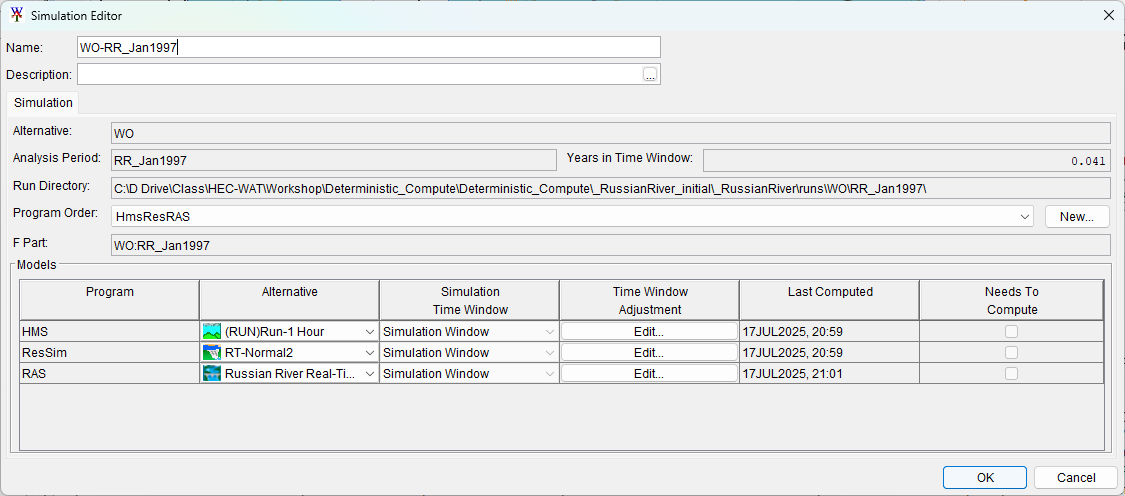Click the RAS Russian River alternative icon
The height and width of the screenshot is (496, 1125).
point(211,374)
